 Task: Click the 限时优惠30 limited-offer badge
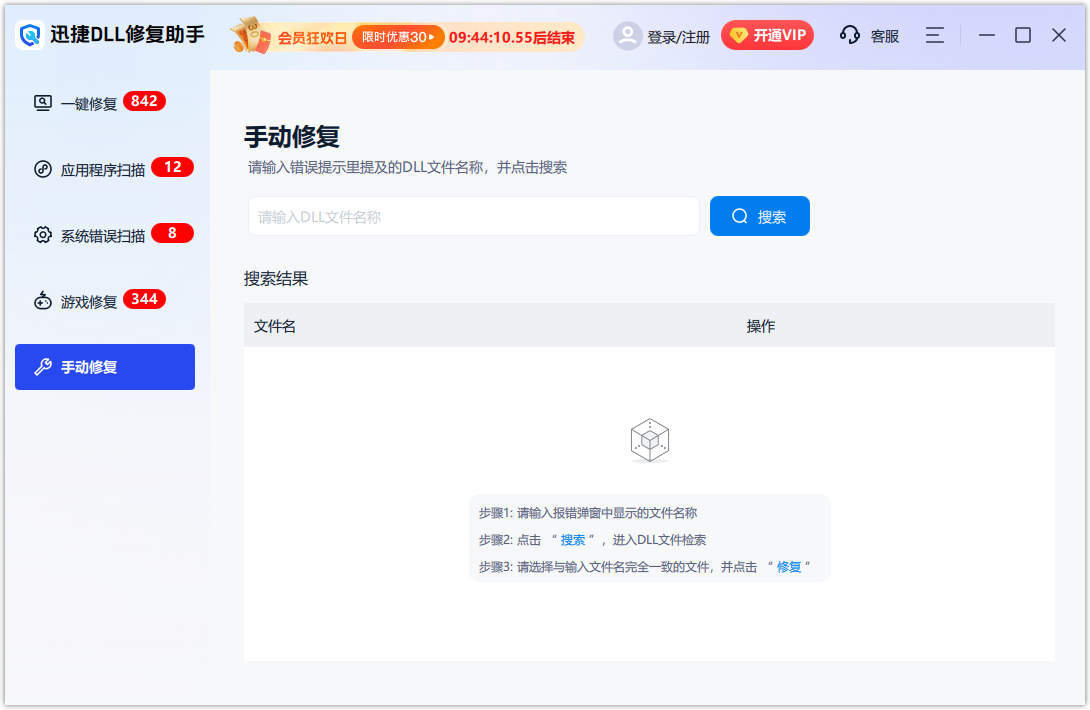(398, 36)
